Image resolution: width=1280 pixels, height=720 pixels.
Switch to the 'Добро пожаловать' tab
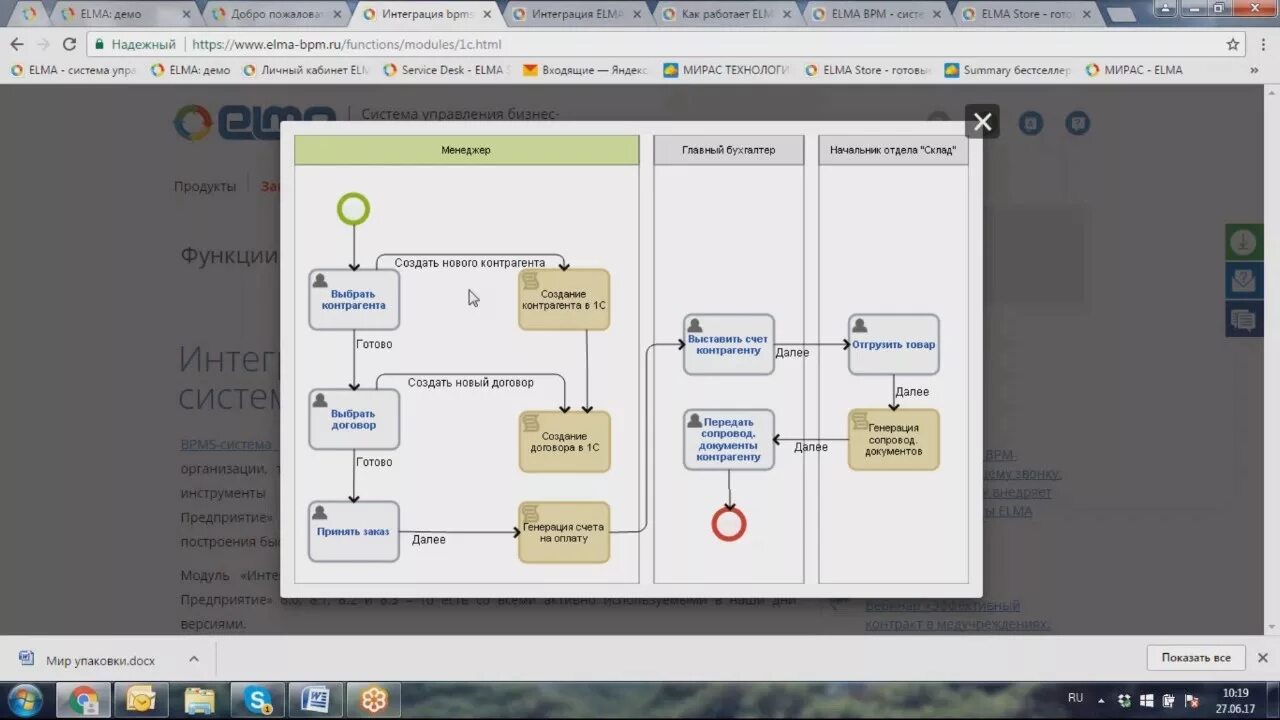coord(274,14)
